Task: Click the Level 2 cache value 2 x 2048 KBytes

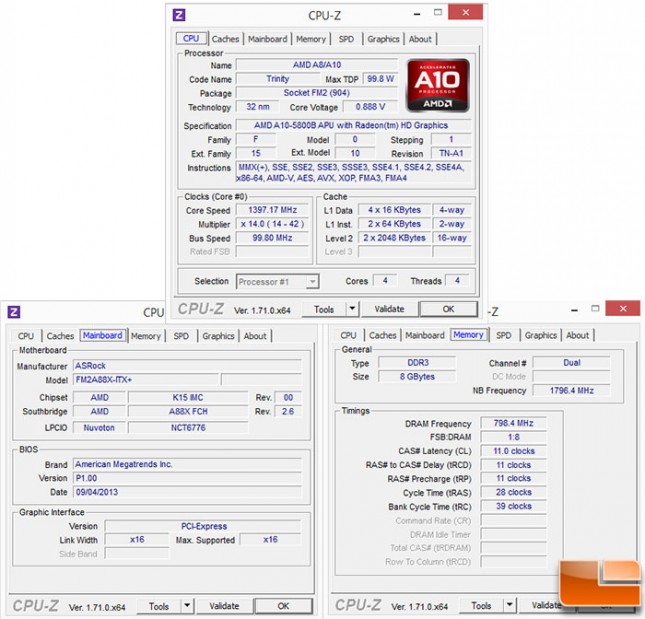Action: point(394,238)
